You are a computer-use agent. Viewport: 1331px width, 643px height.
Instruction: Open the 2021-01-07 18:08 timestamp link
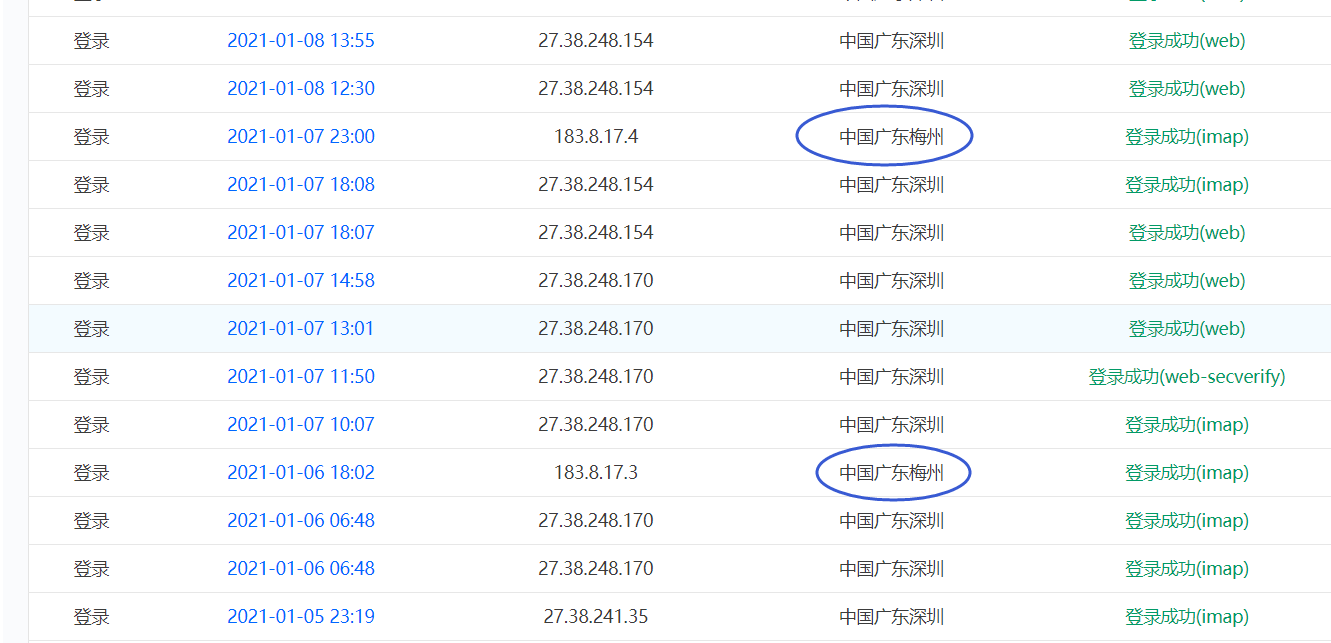click(301, 185)
